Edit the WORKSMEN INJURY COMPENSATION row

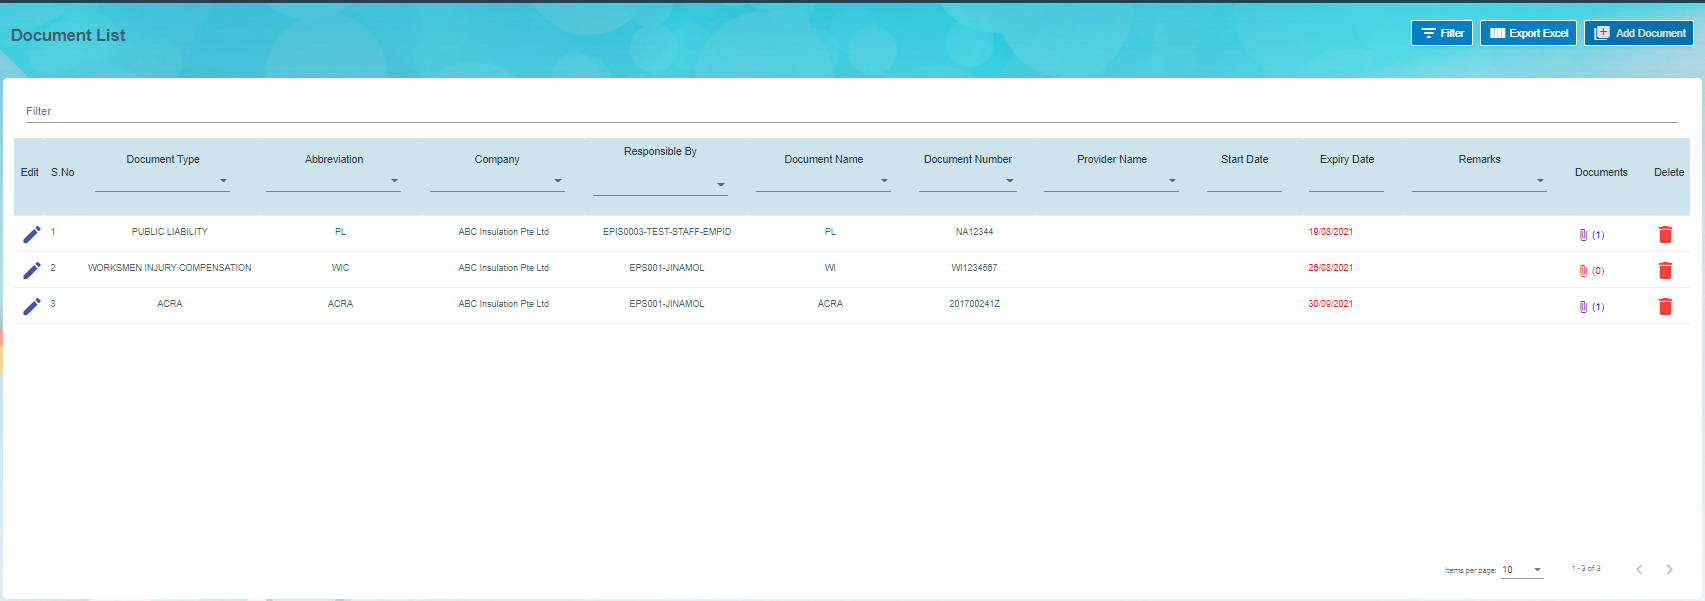tap(32, 270)
